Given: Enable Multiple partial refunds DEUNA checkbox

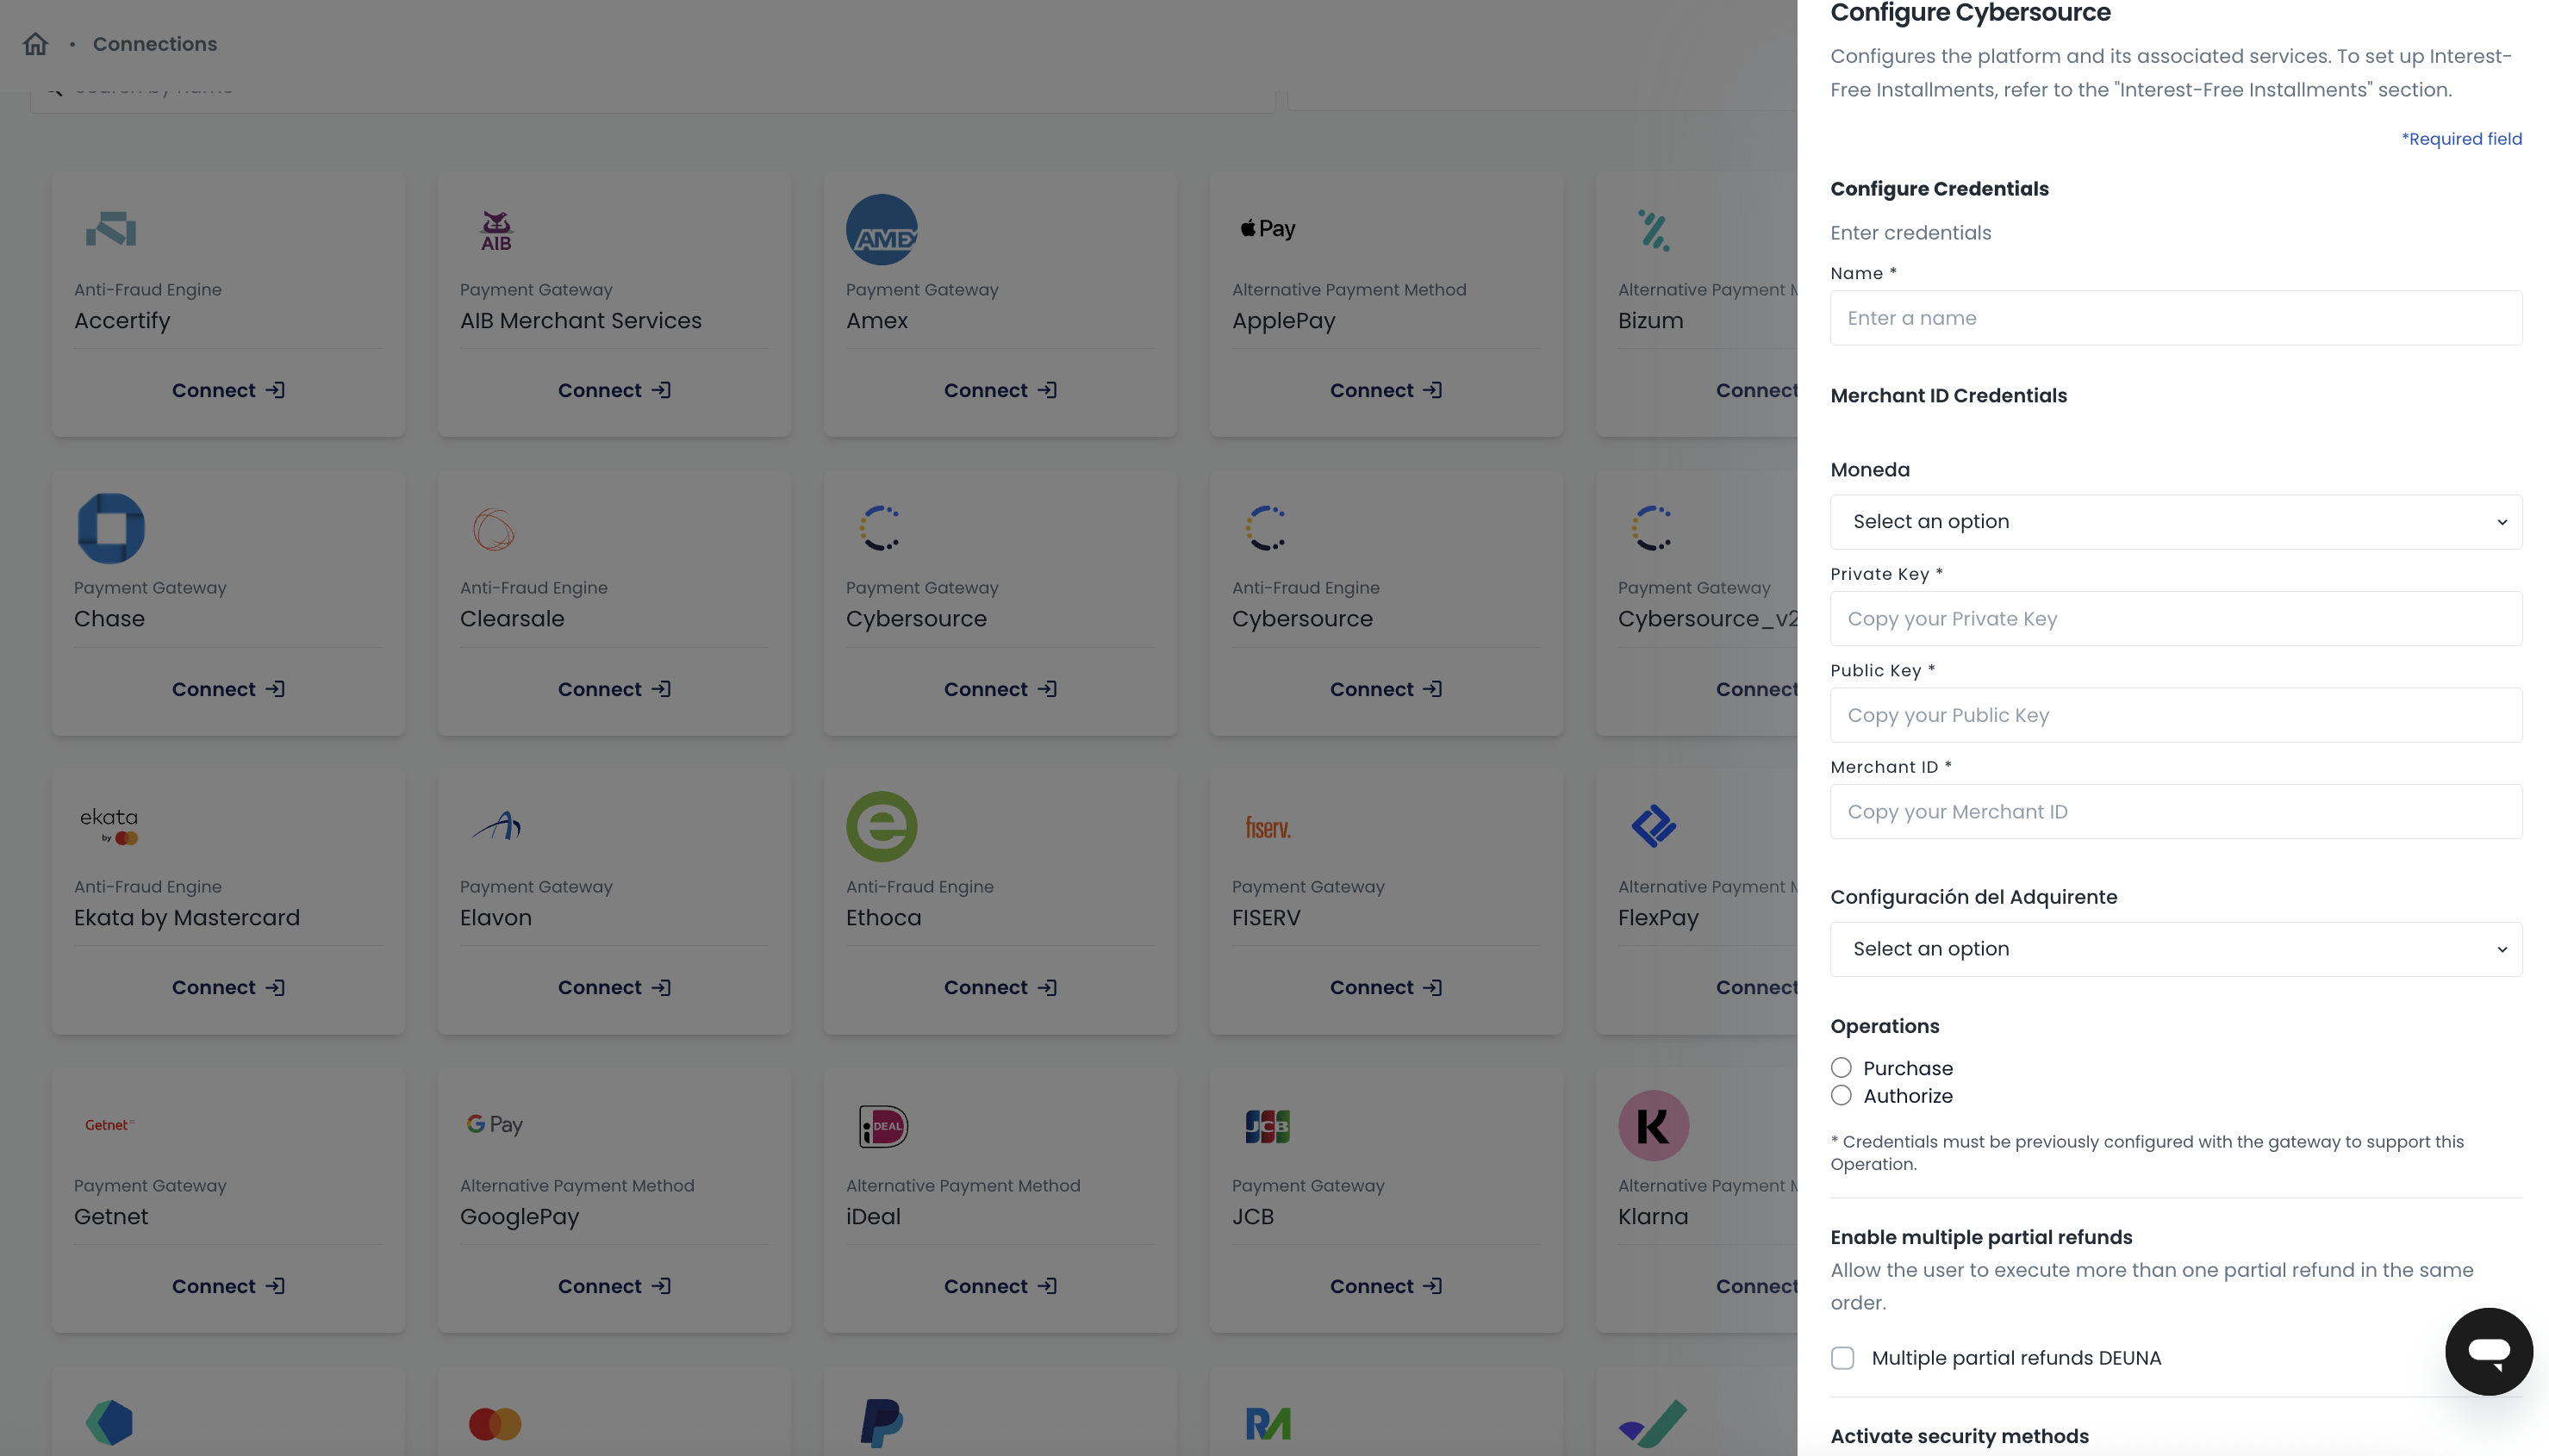Looking at the screenshot, I should 1842,1358.
